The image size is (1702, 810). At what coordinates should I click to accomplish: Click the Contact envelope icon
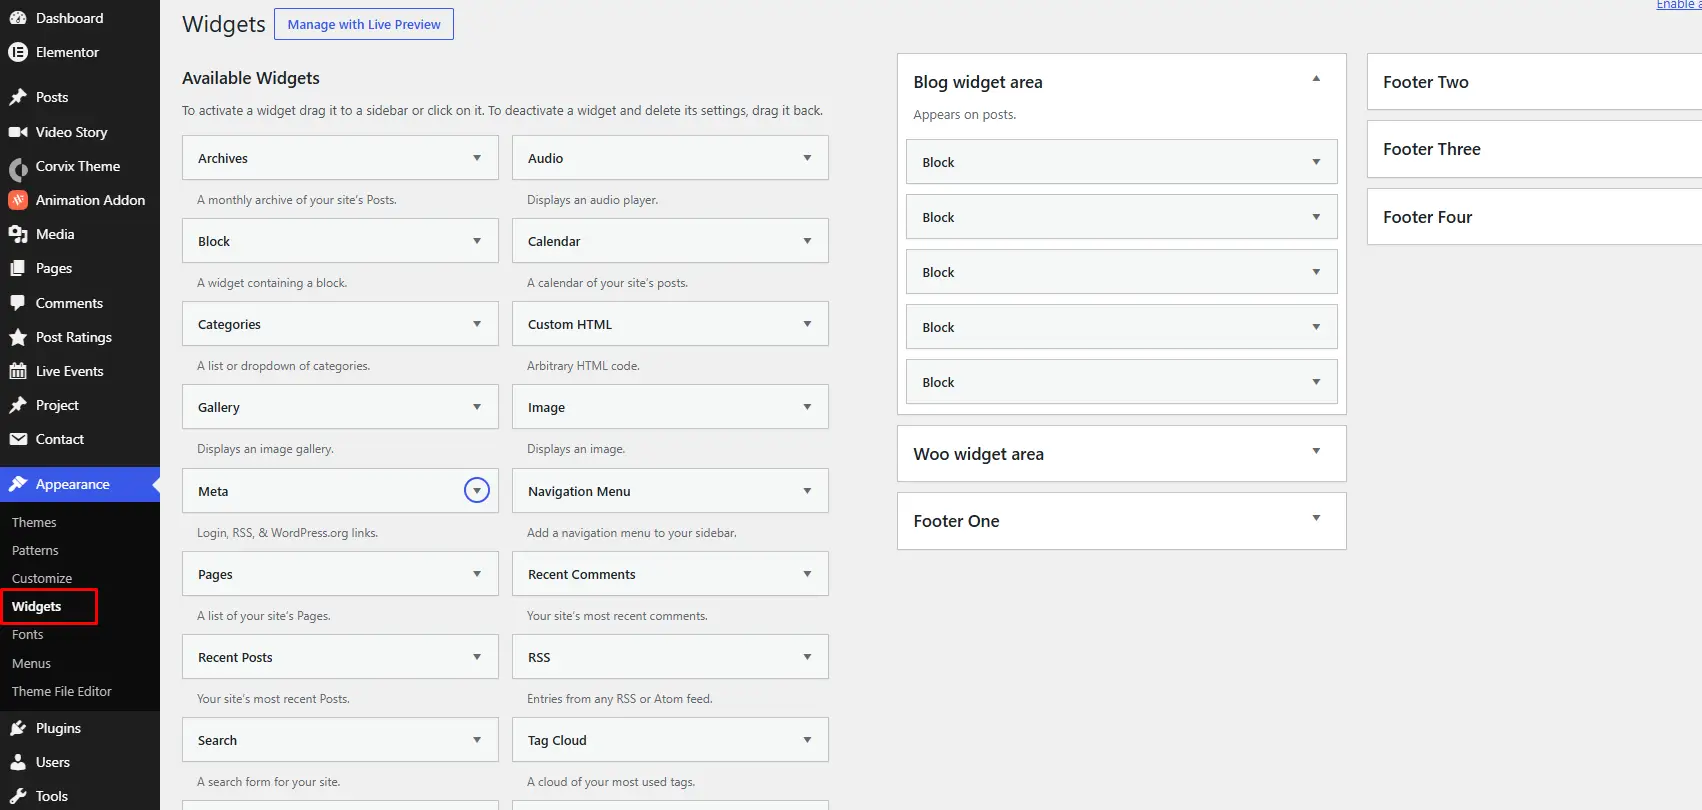[18, 439]
